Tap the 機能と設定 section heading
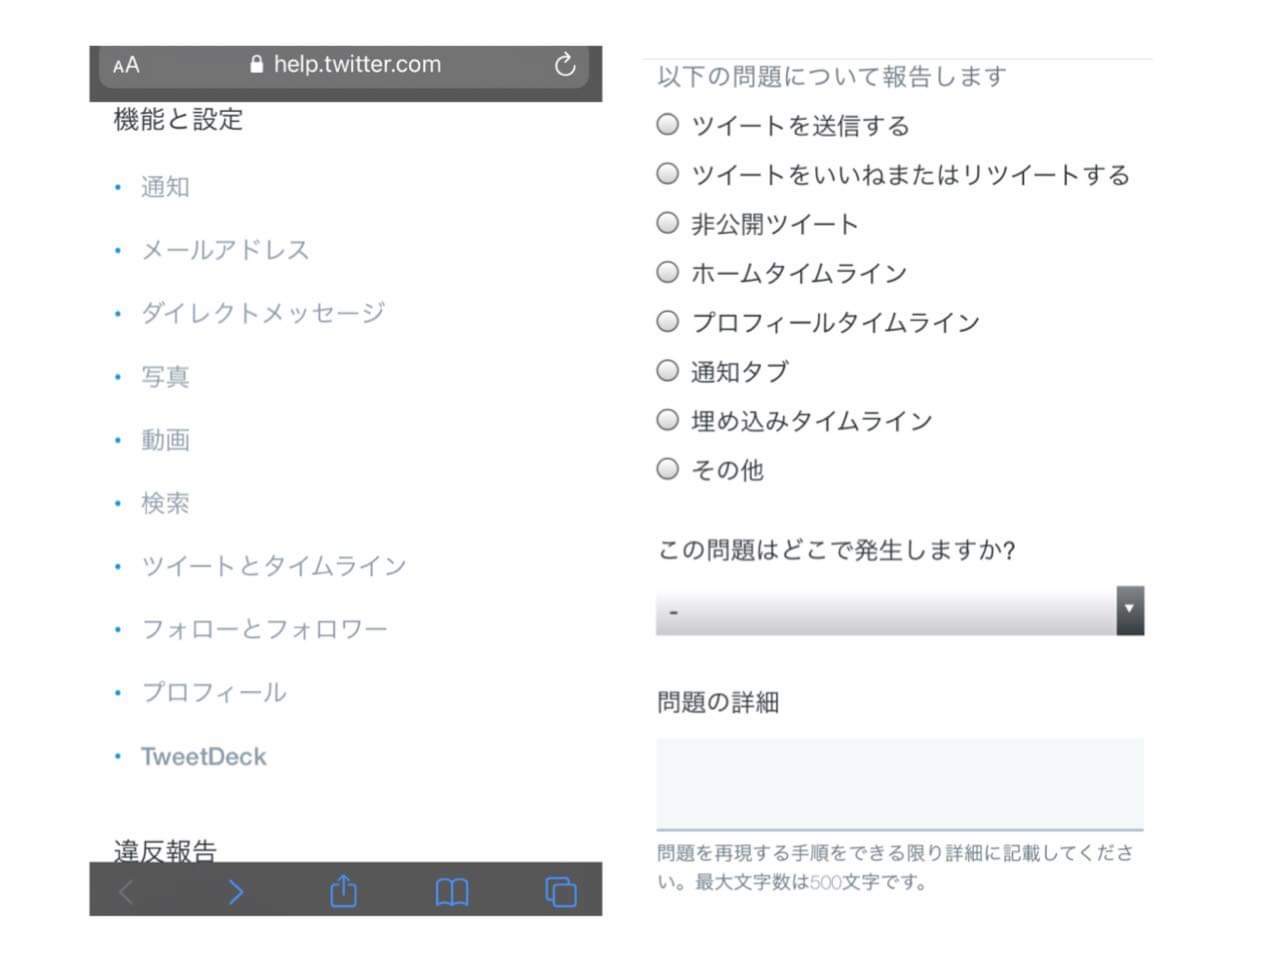1280x960 pixels. tap(178, 120)
